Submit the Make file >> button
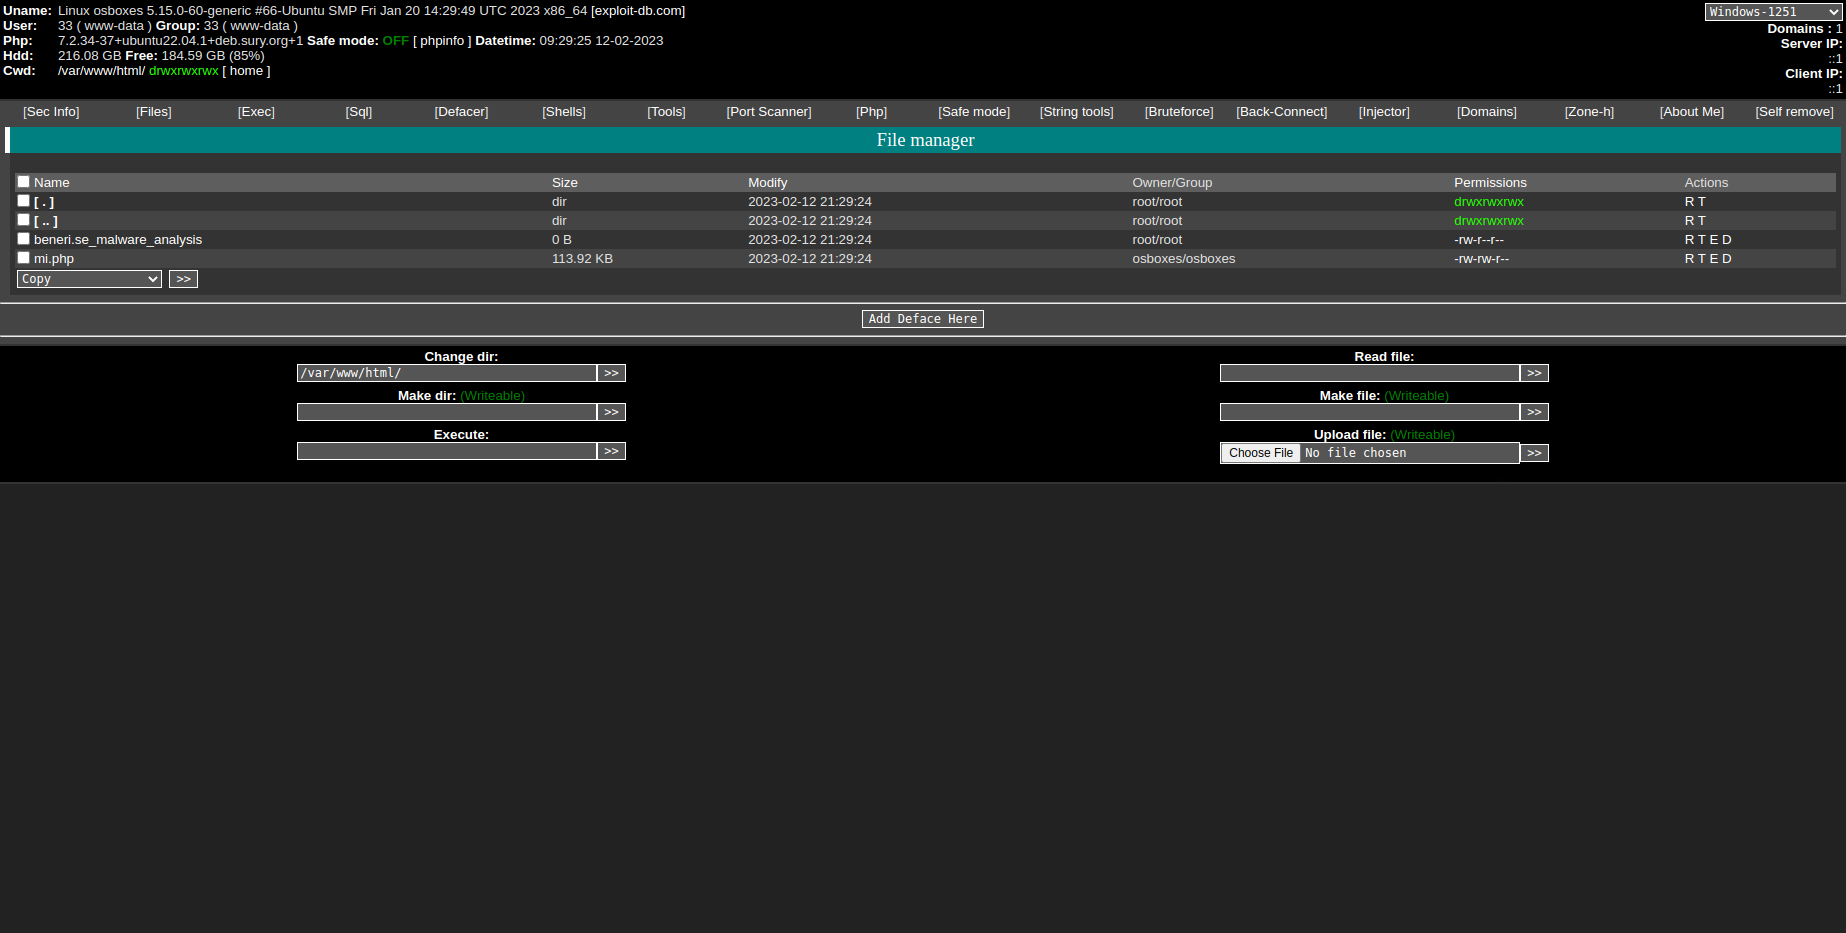Screen dimensions: 1846x933 [x=1534, y=412]
